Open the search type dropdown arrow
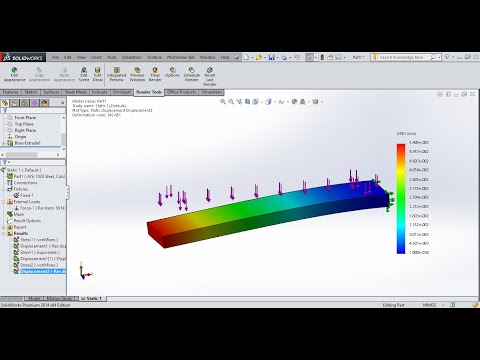The width and height of the screenshot is (480, 360). [440, 58]
